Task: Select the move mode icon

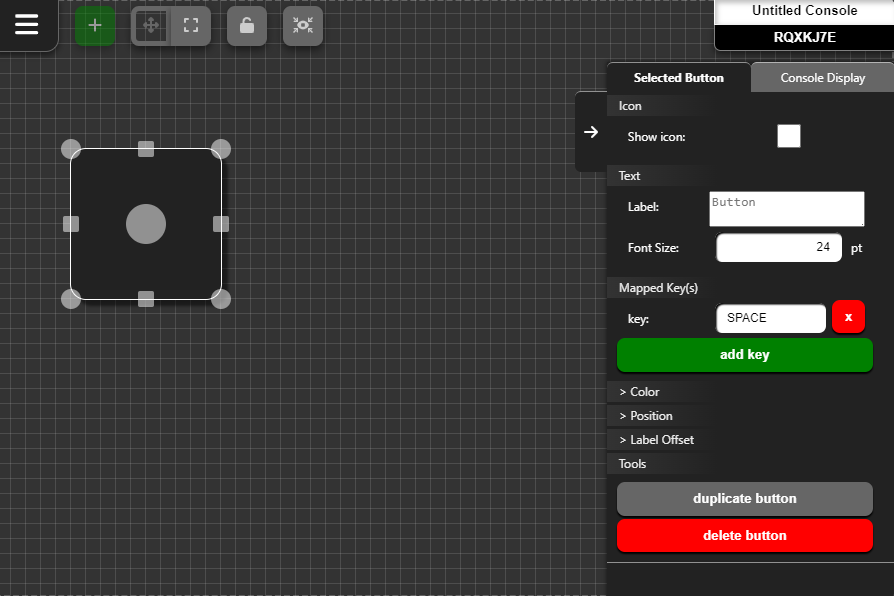Action: point(151,26)
